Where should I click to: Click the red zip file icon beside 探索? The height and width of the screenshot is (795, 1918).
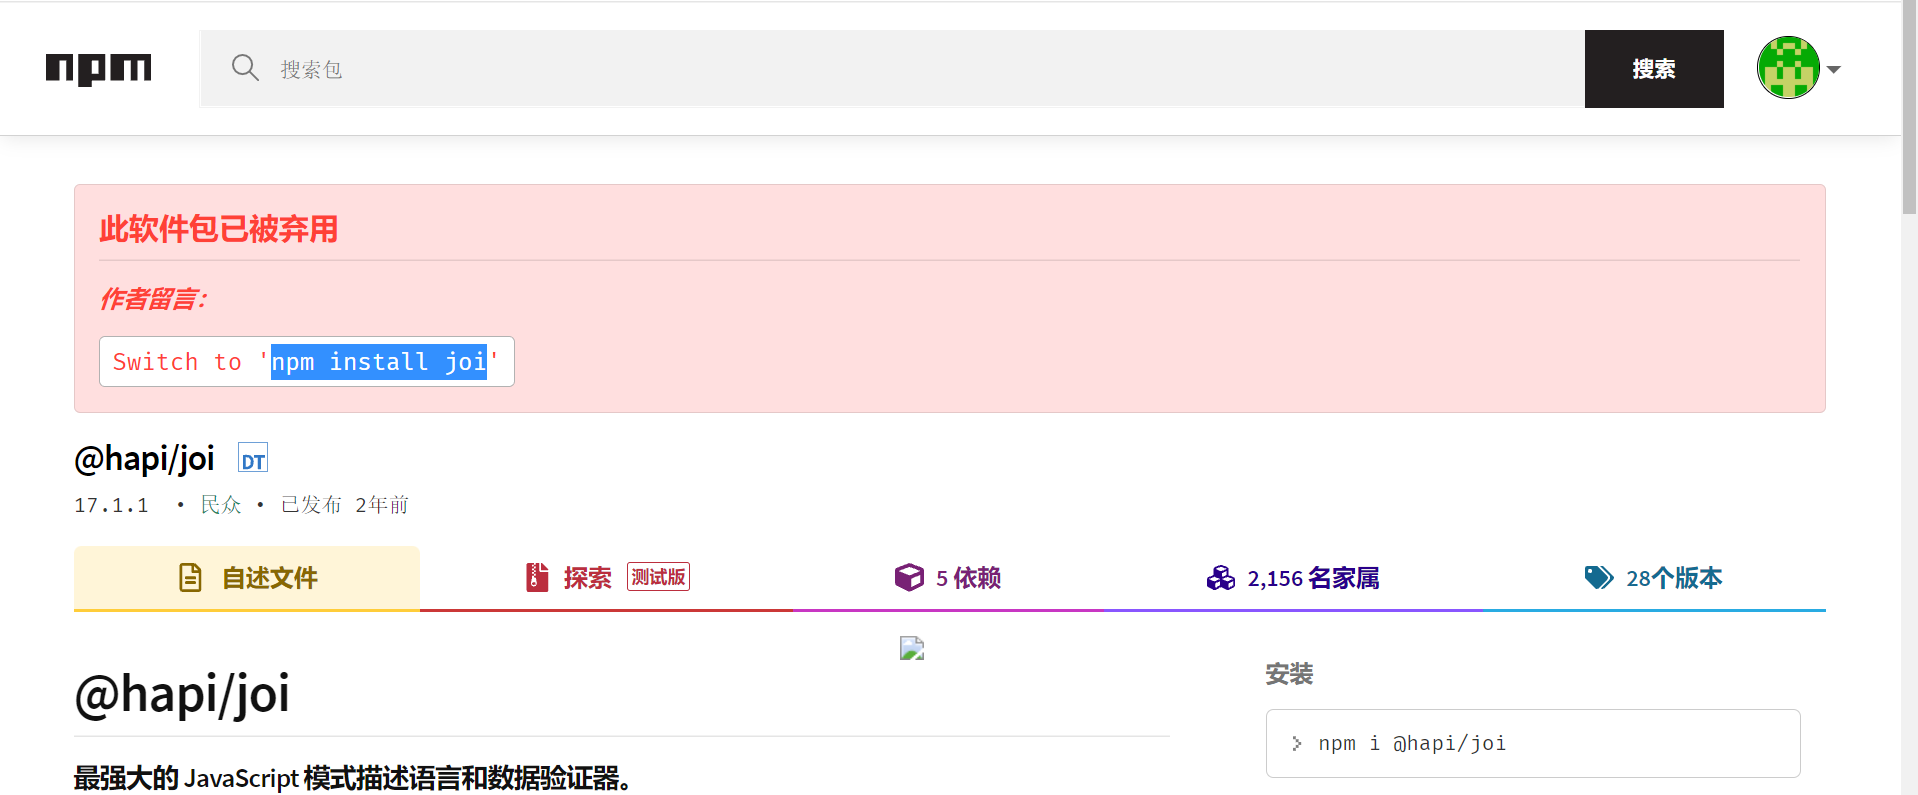(x=537, y=577)
